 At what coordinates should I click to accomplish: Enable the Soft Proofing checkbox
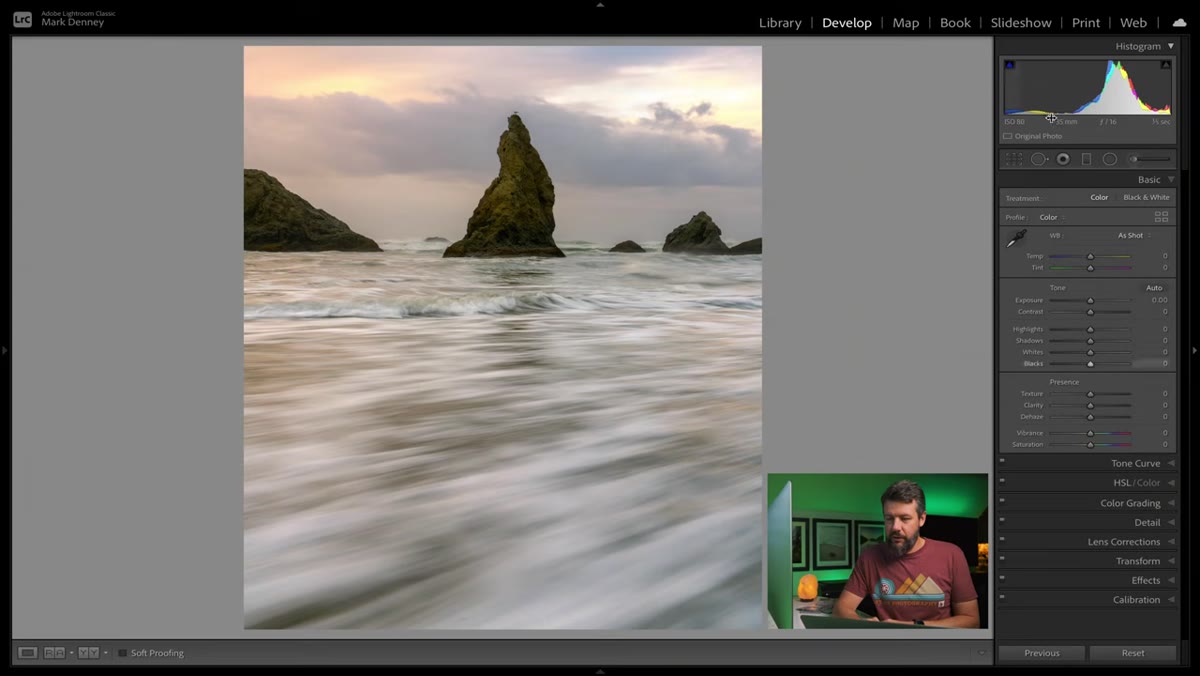(122, 653)
